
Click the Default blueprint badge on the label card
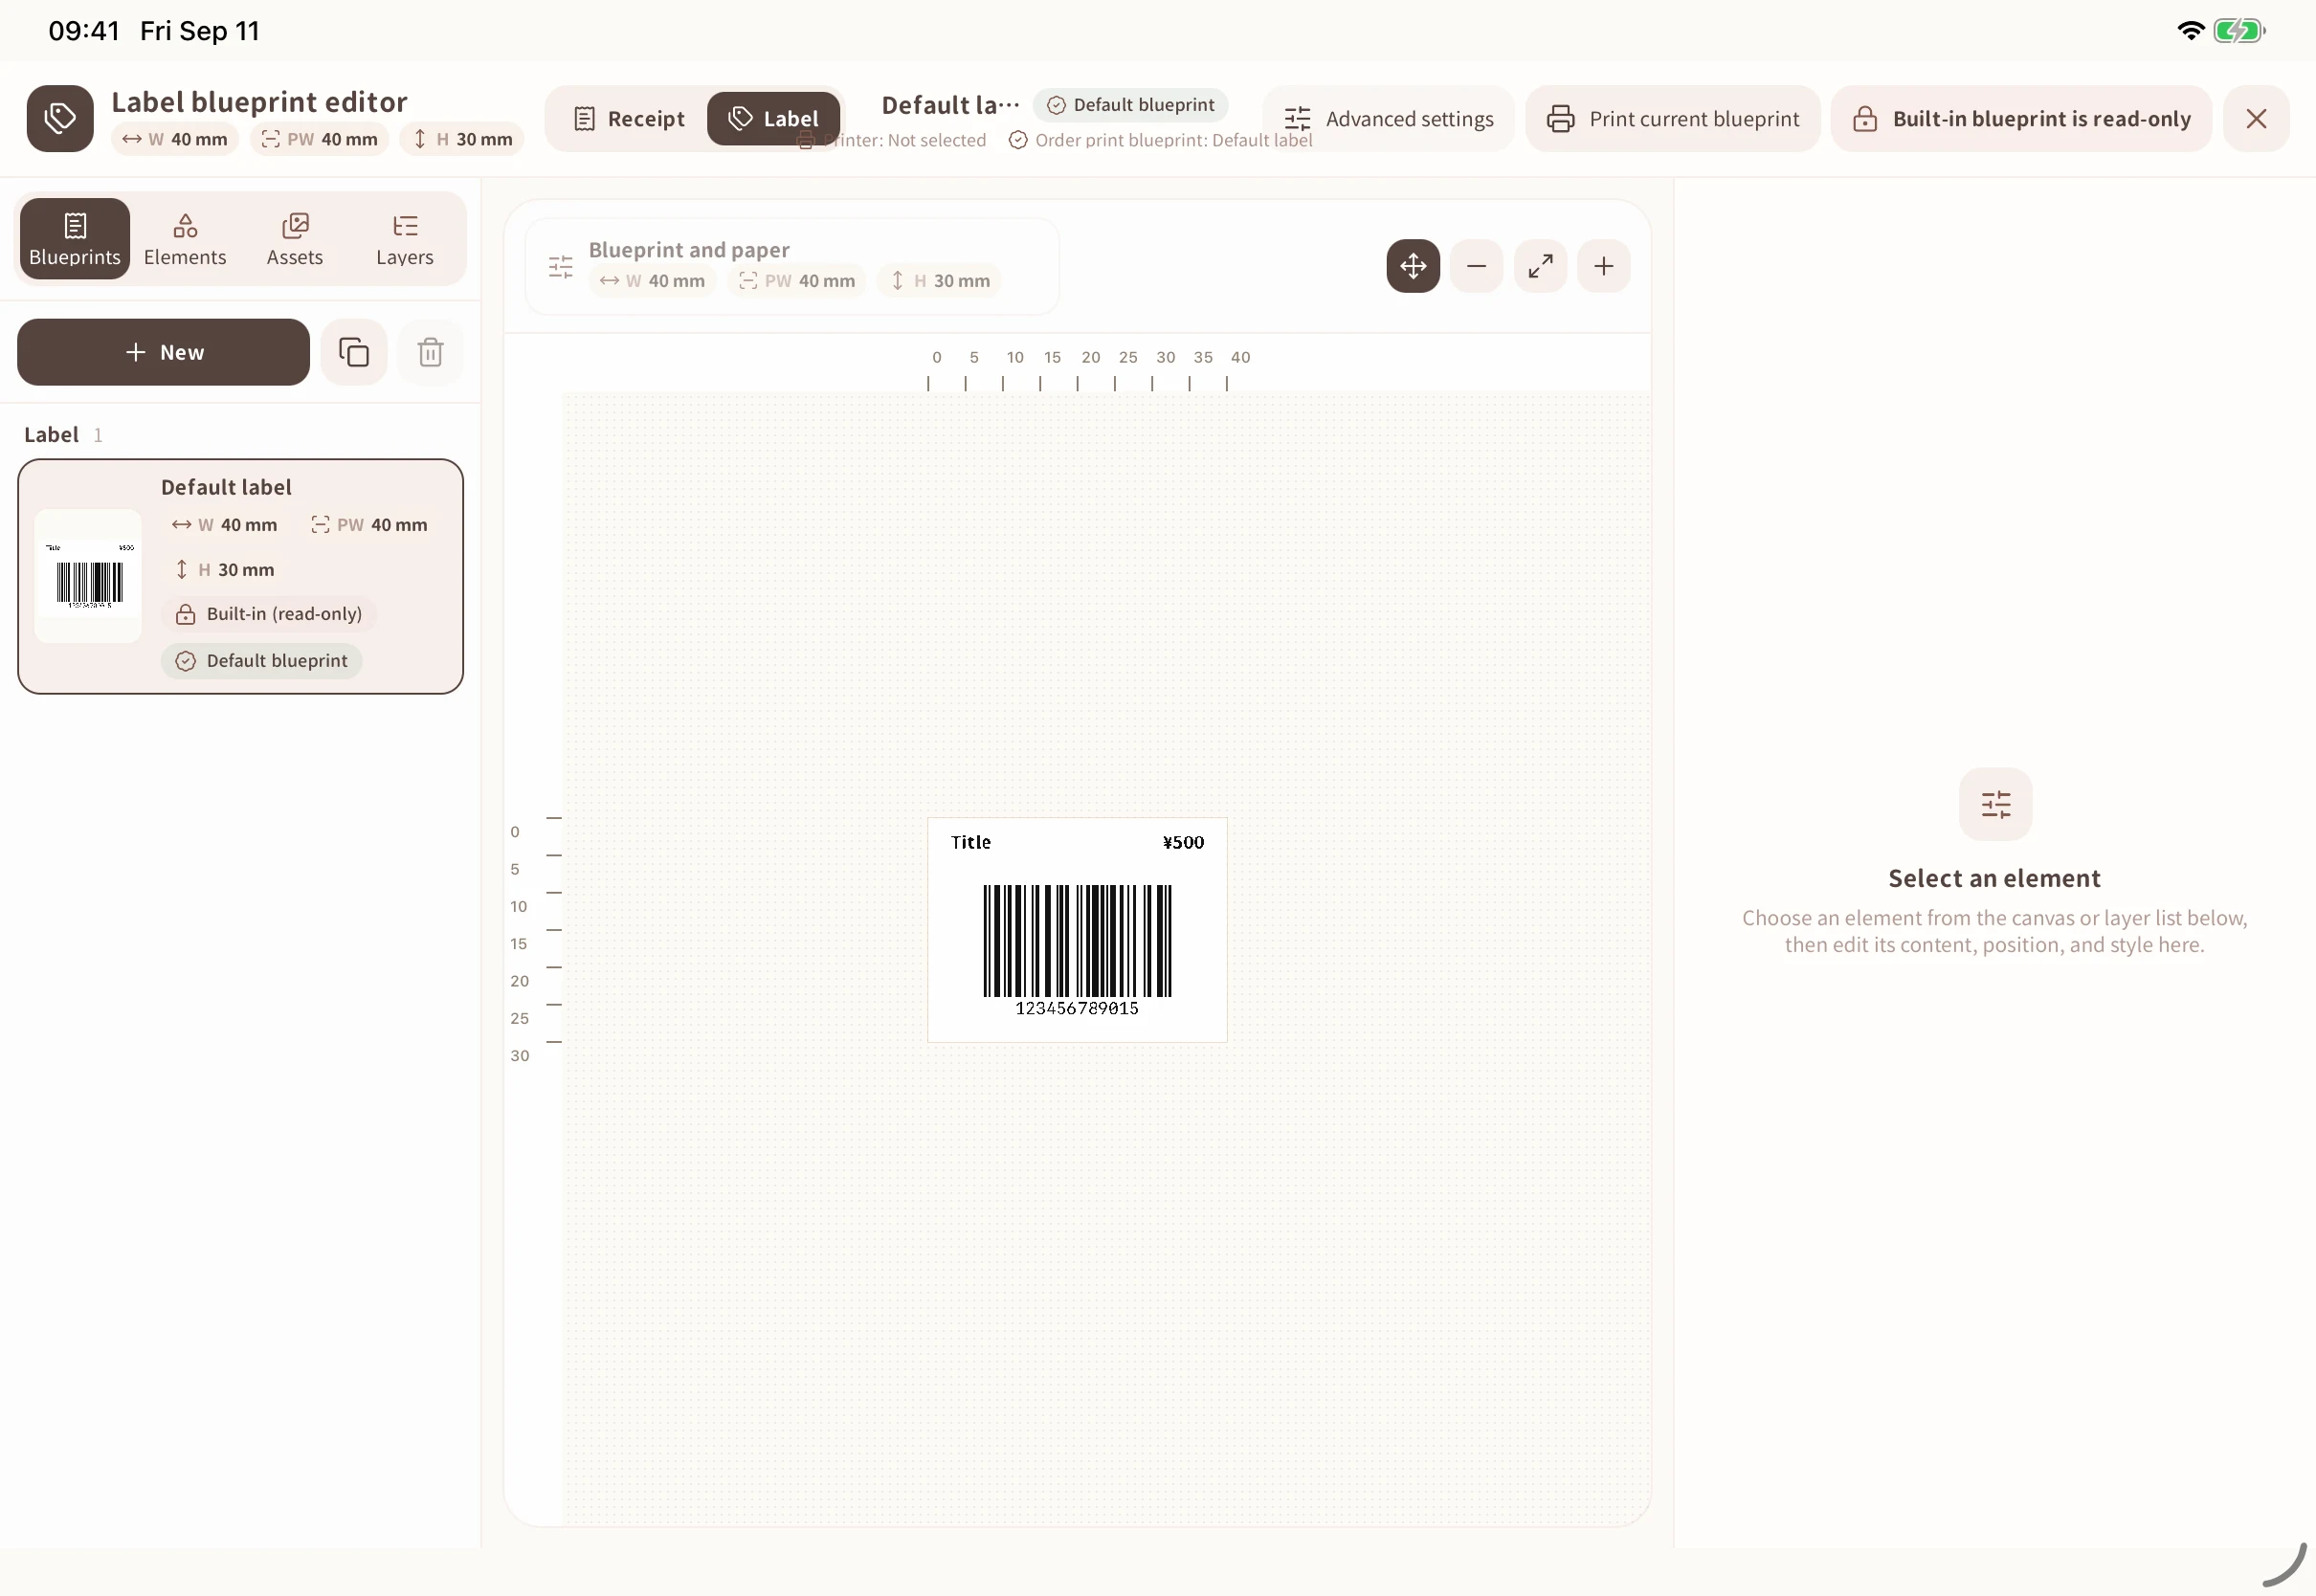pos(262,661)
